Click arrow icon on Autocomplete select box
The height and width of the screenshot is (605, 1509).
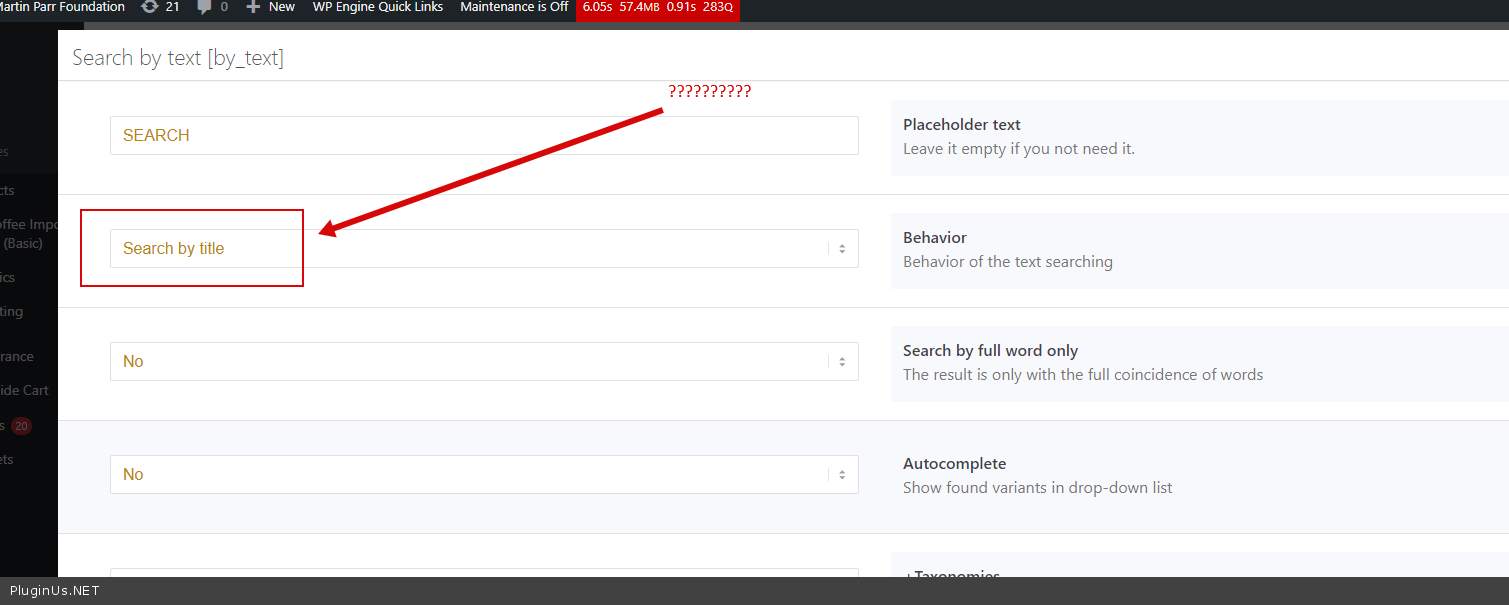(x=842, y=475)
